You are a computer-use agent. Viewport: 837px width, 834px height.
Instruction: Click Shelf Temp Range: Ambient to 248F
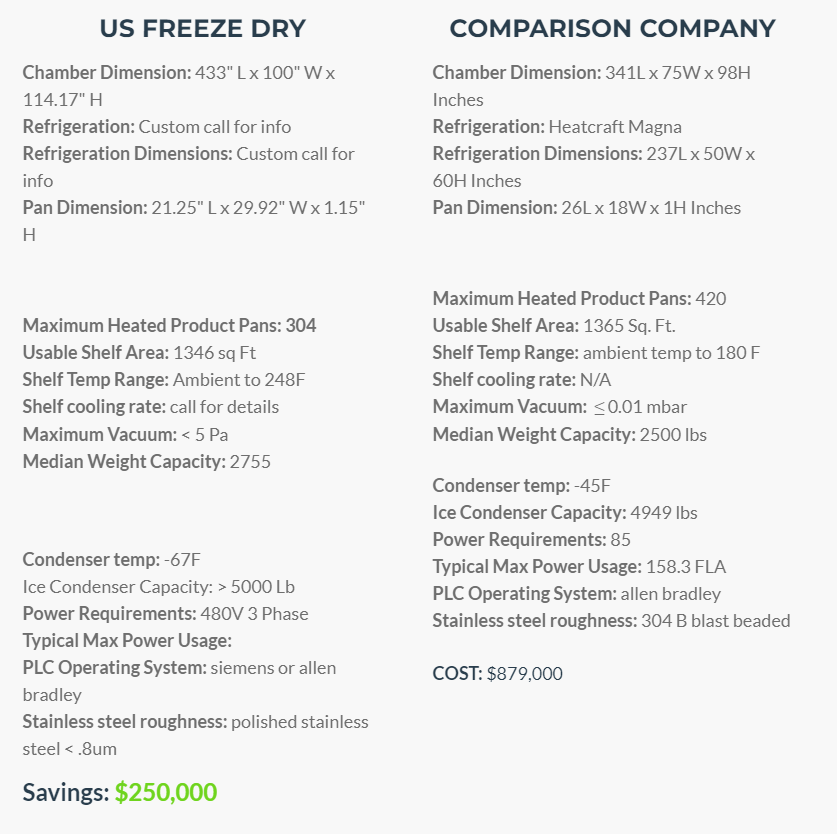click(x=164, y=380)
